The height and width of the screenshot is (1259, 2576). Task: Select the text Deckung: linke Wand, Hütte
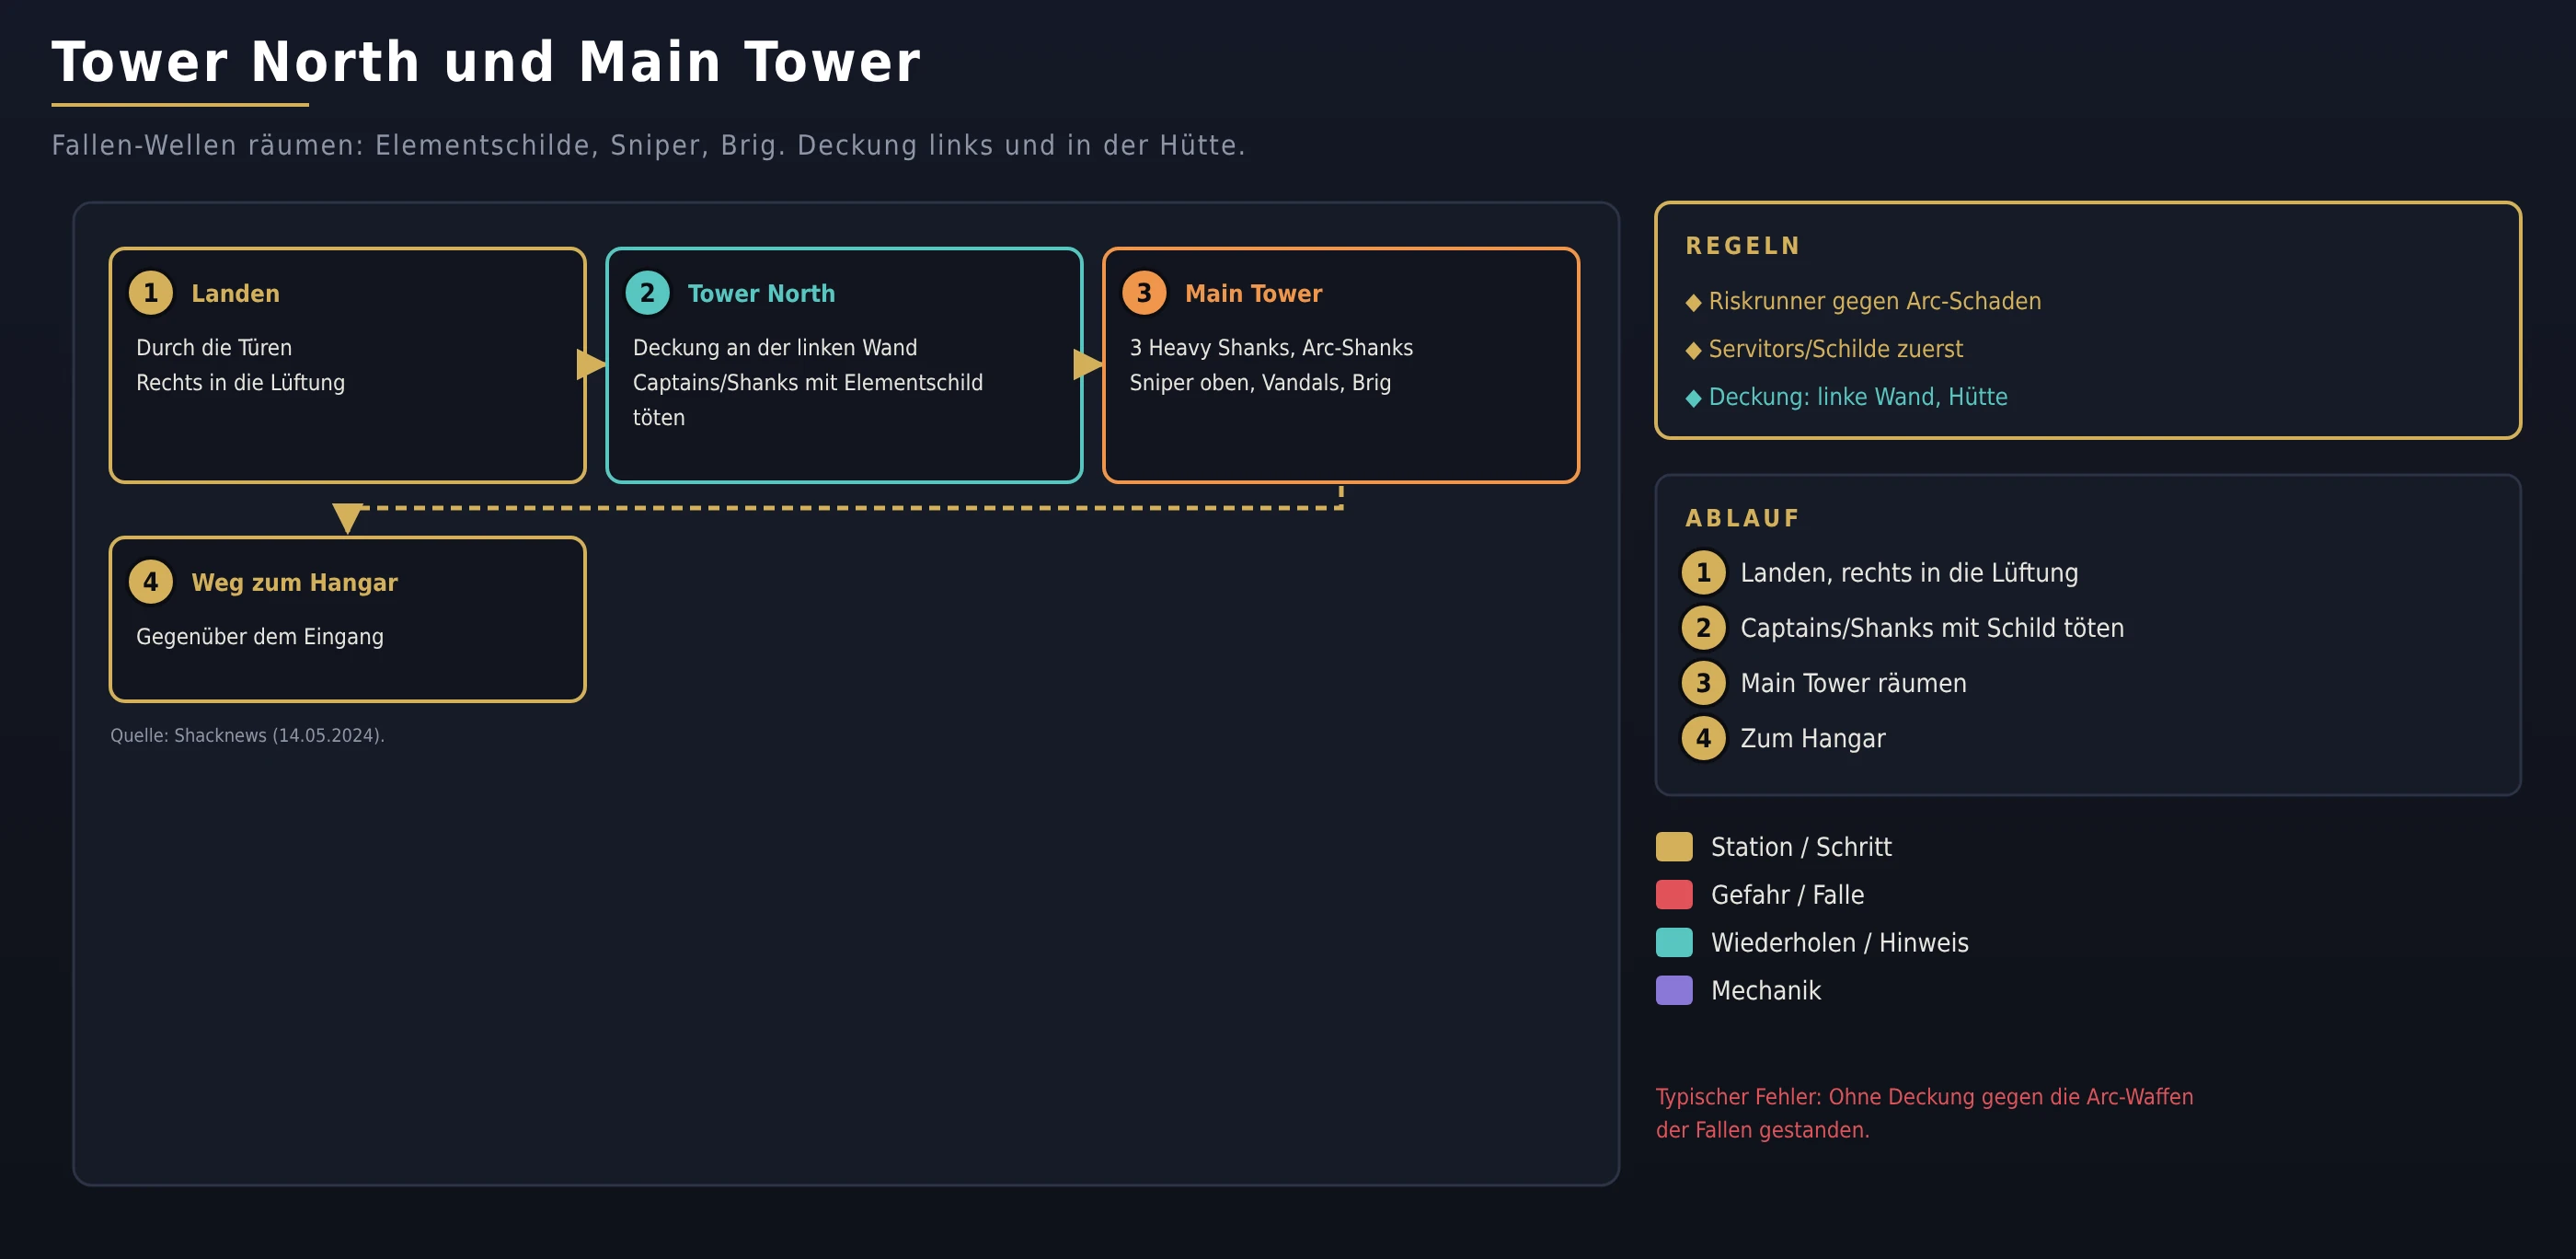click(1858, 397)
